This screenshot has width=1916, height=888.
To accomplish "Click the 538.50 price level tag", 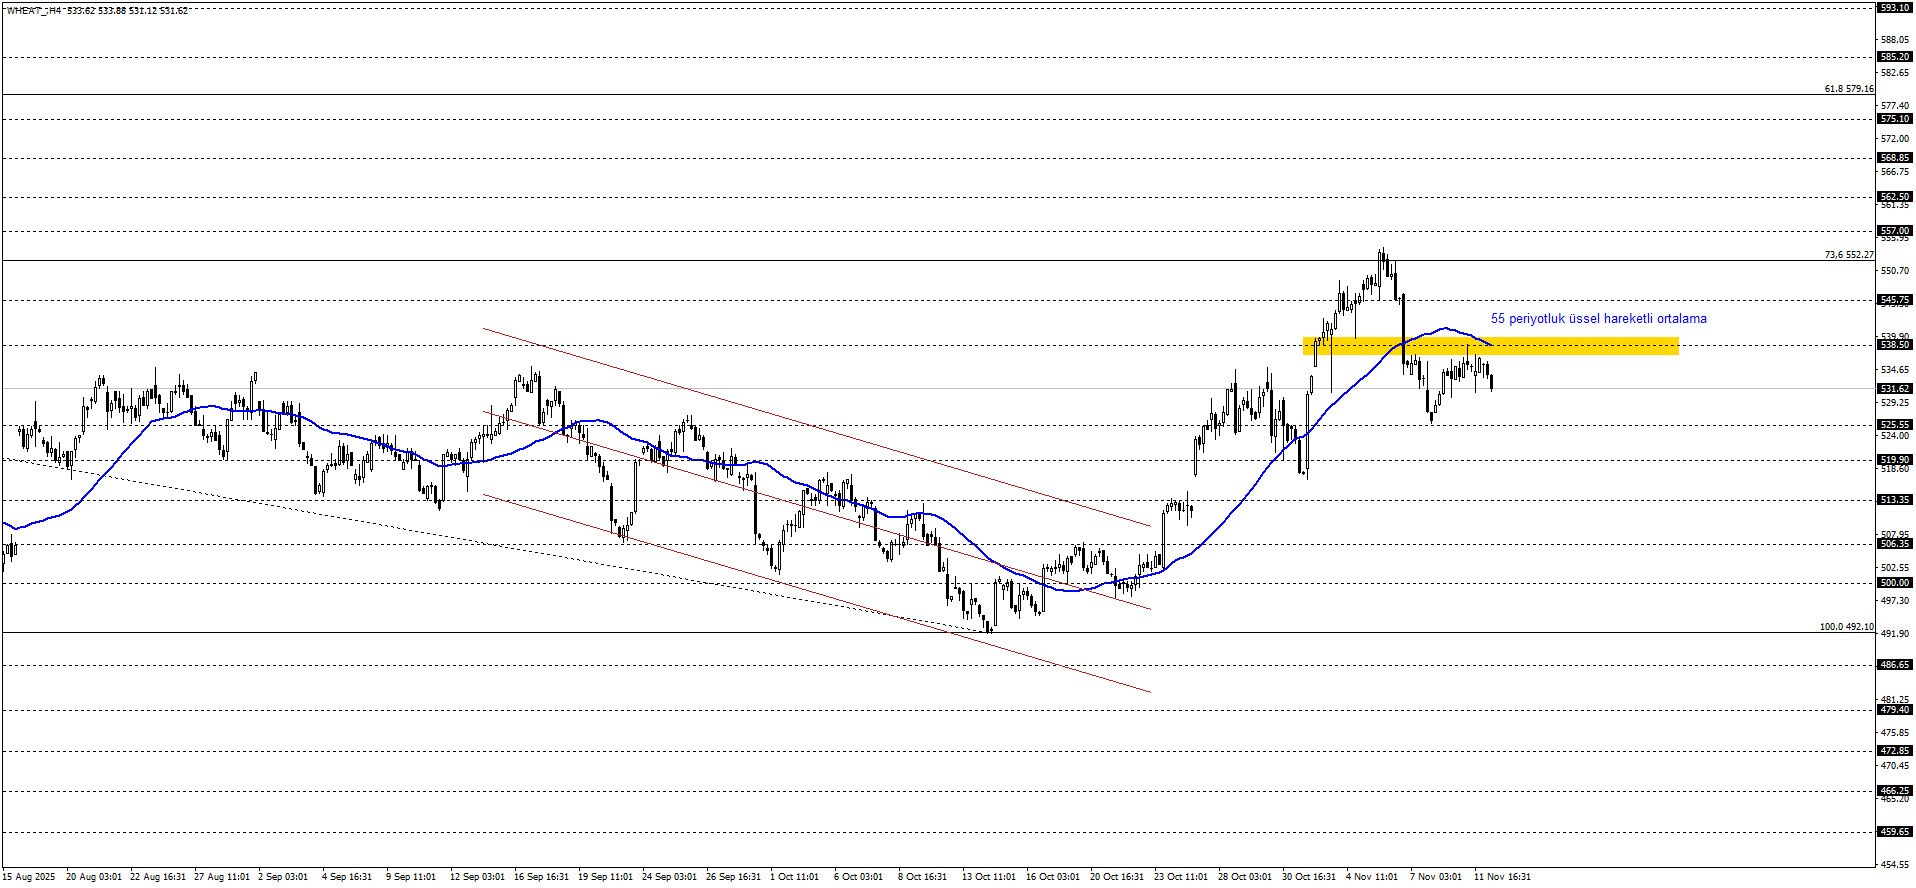I will (x=1894, y=345).
